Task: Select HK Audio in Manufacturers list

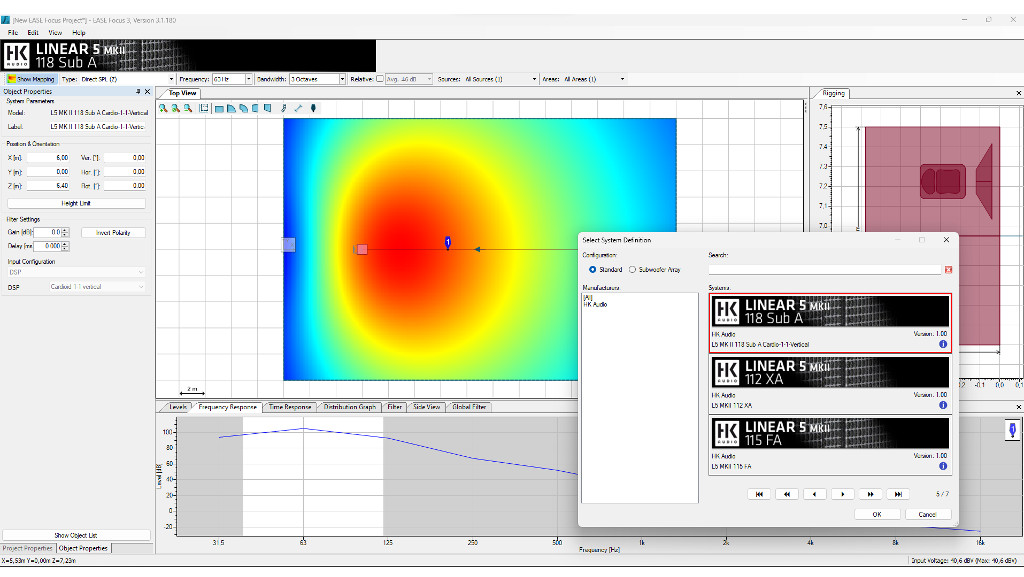Action: [595, 305]
